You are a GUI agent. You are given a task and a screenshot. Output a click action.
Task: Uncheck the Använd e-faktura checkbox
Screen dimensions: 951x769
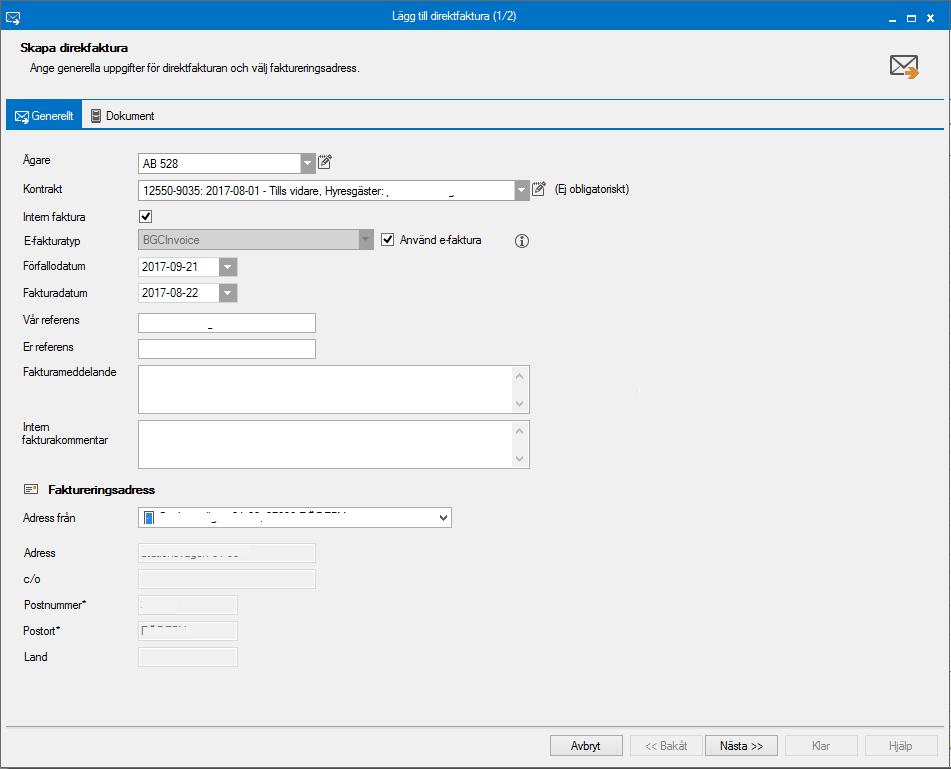tap(388, 240)
